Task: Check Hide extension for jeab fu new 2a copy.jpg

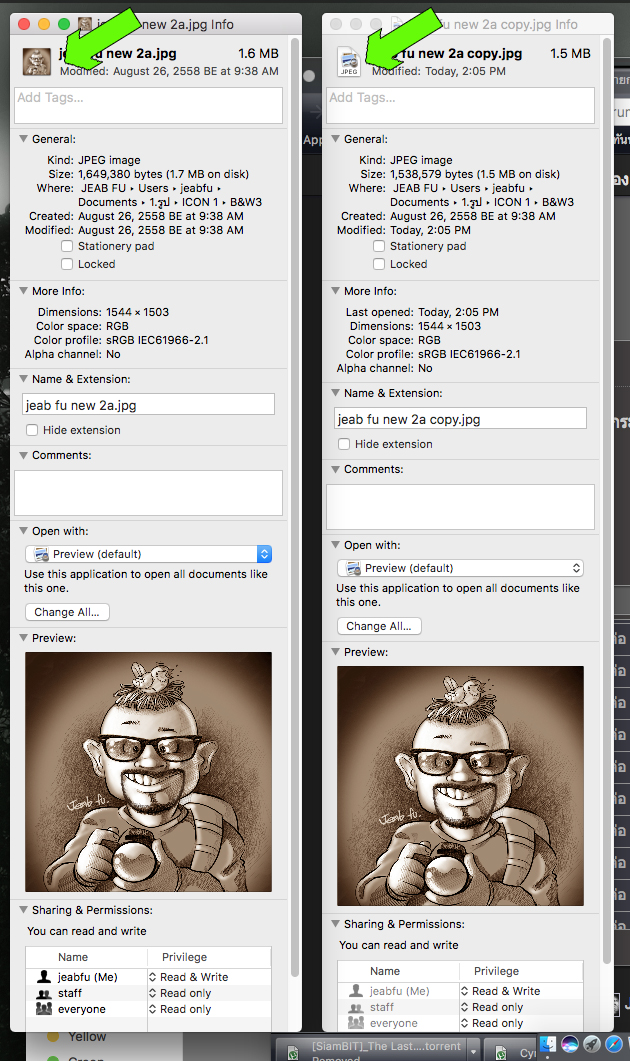Action: tap(344, 445)
